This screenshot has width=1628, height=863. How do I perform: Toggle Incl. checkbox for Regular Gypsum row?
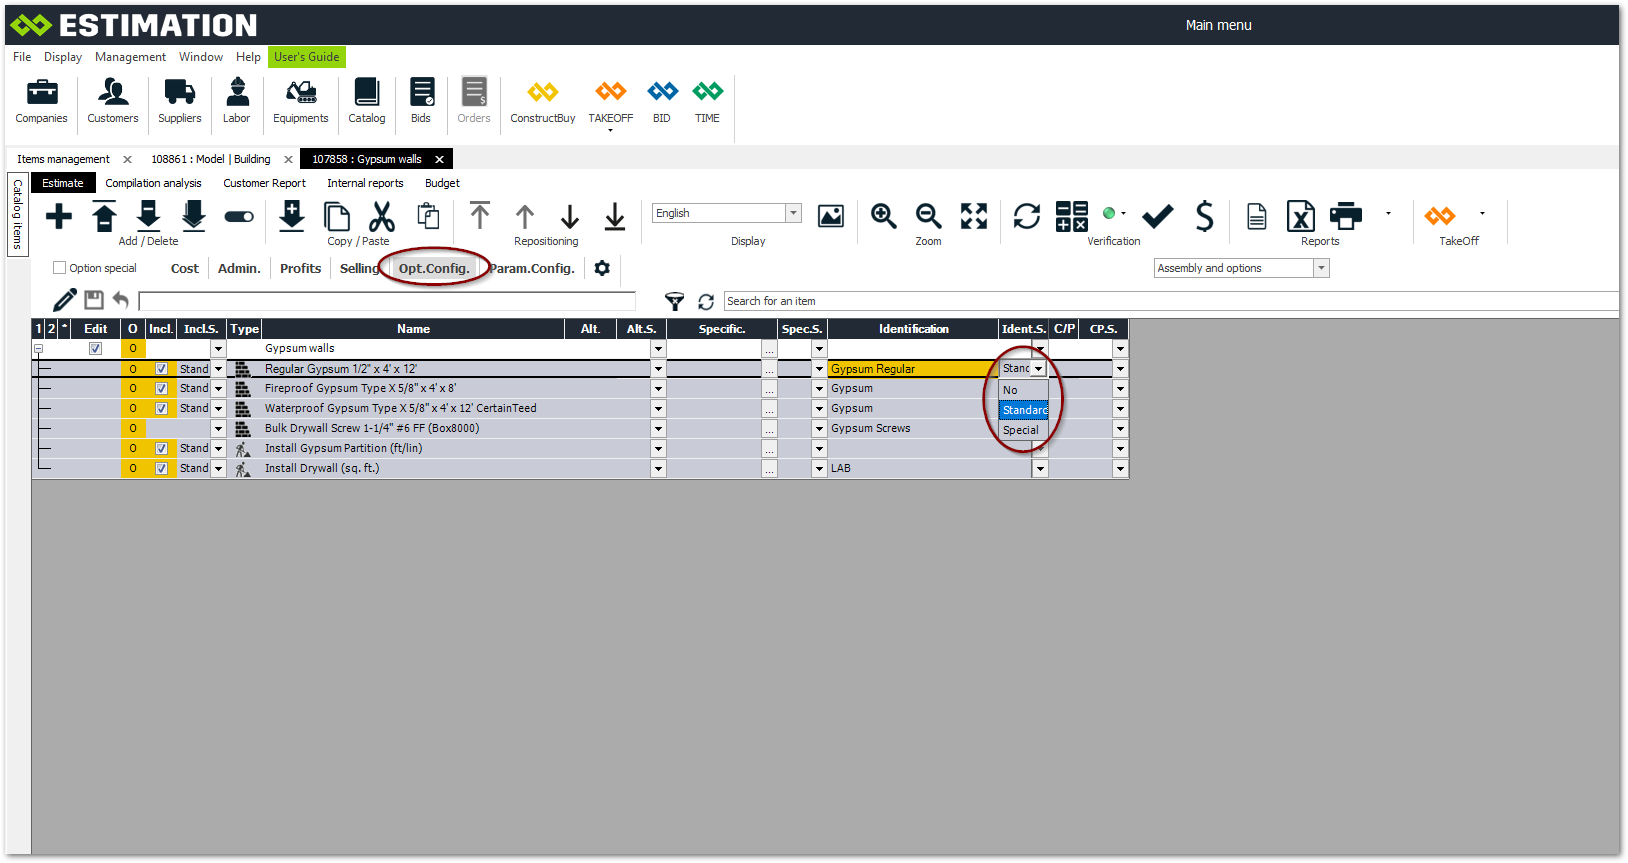[x=161, y=369]
